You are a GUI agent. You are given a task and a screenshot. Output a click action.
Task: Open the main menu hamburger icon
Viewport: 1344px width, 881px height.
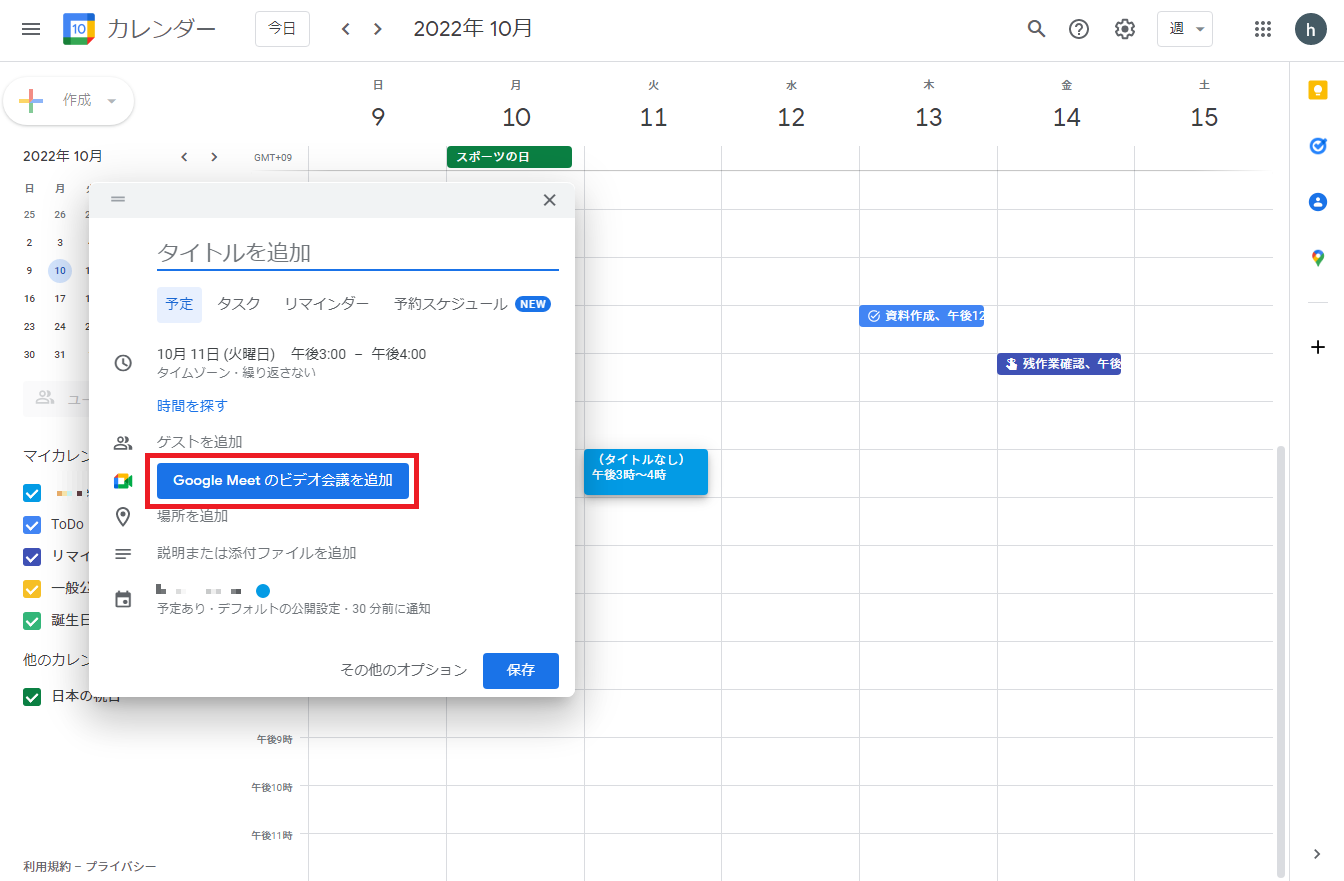tap(31, 29)
